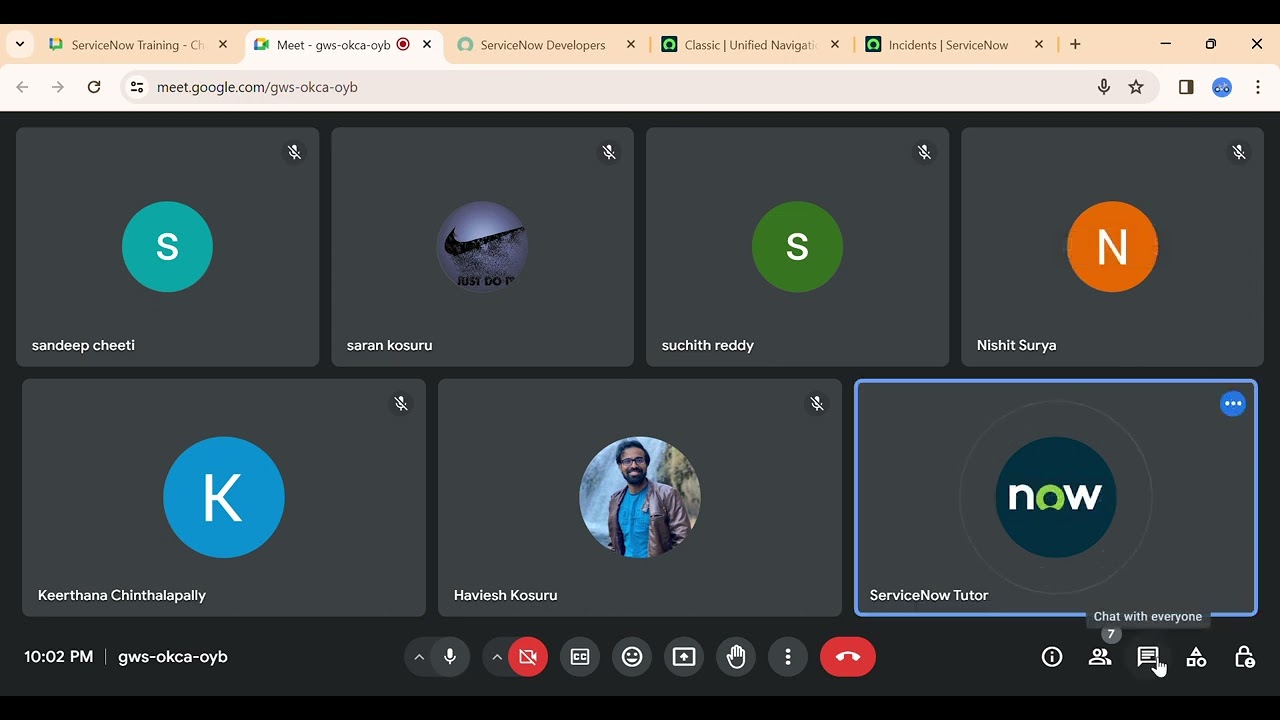Open Chat with everyone
The height and width of the screenshot is (720, 1280).
pyautogui.click(x=1148, y=657)
